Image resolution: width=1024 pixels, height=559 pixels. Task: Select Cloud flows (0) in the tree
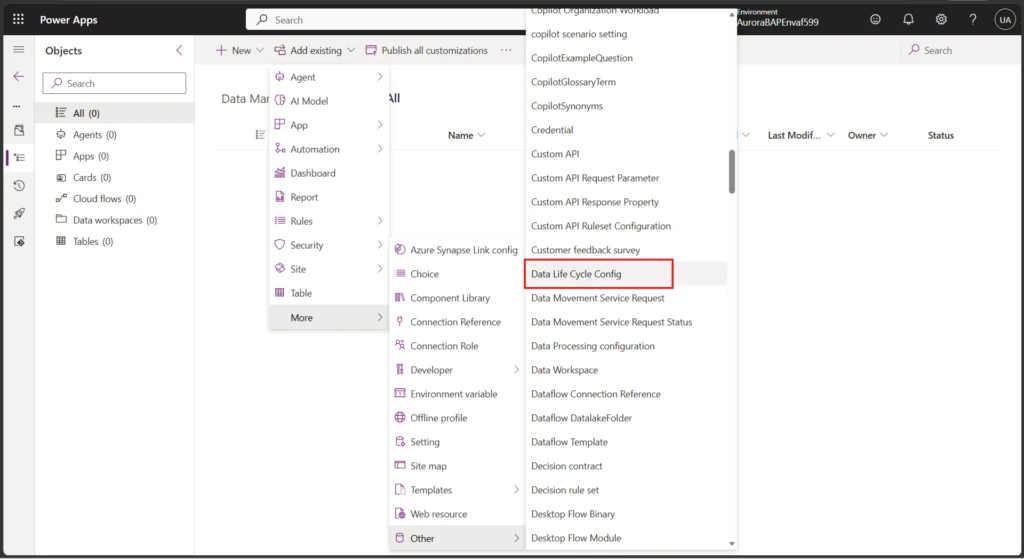pyautogui.click(x=115, y=199)
